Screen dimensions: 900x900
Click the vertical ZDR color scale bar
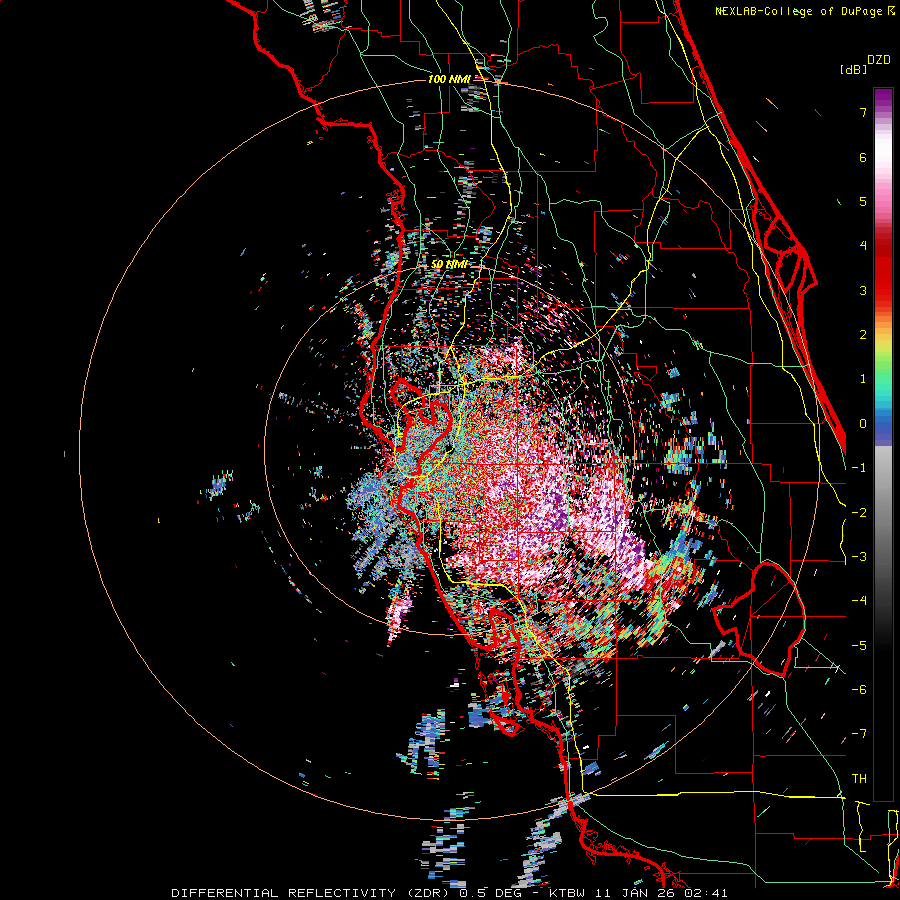883,444
